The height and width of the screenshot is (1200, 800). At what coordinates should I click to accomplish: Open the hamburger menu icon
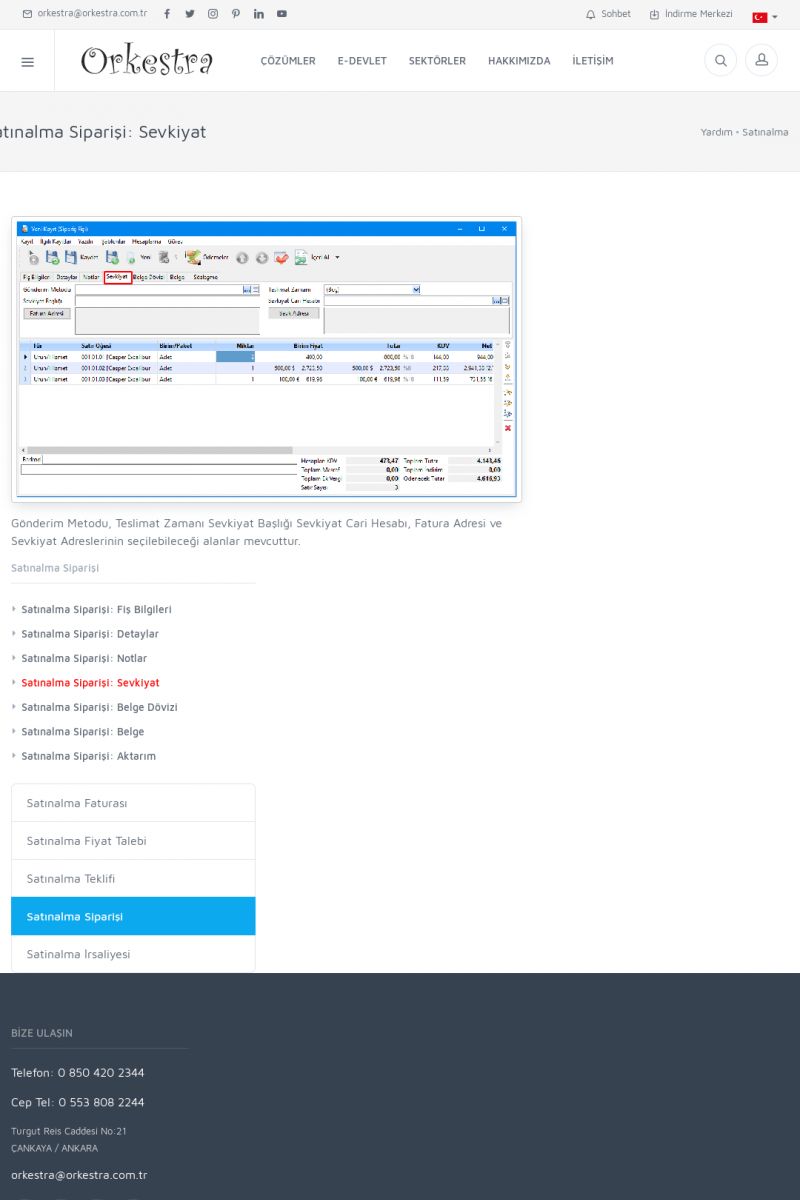click(x=27, y=61)
